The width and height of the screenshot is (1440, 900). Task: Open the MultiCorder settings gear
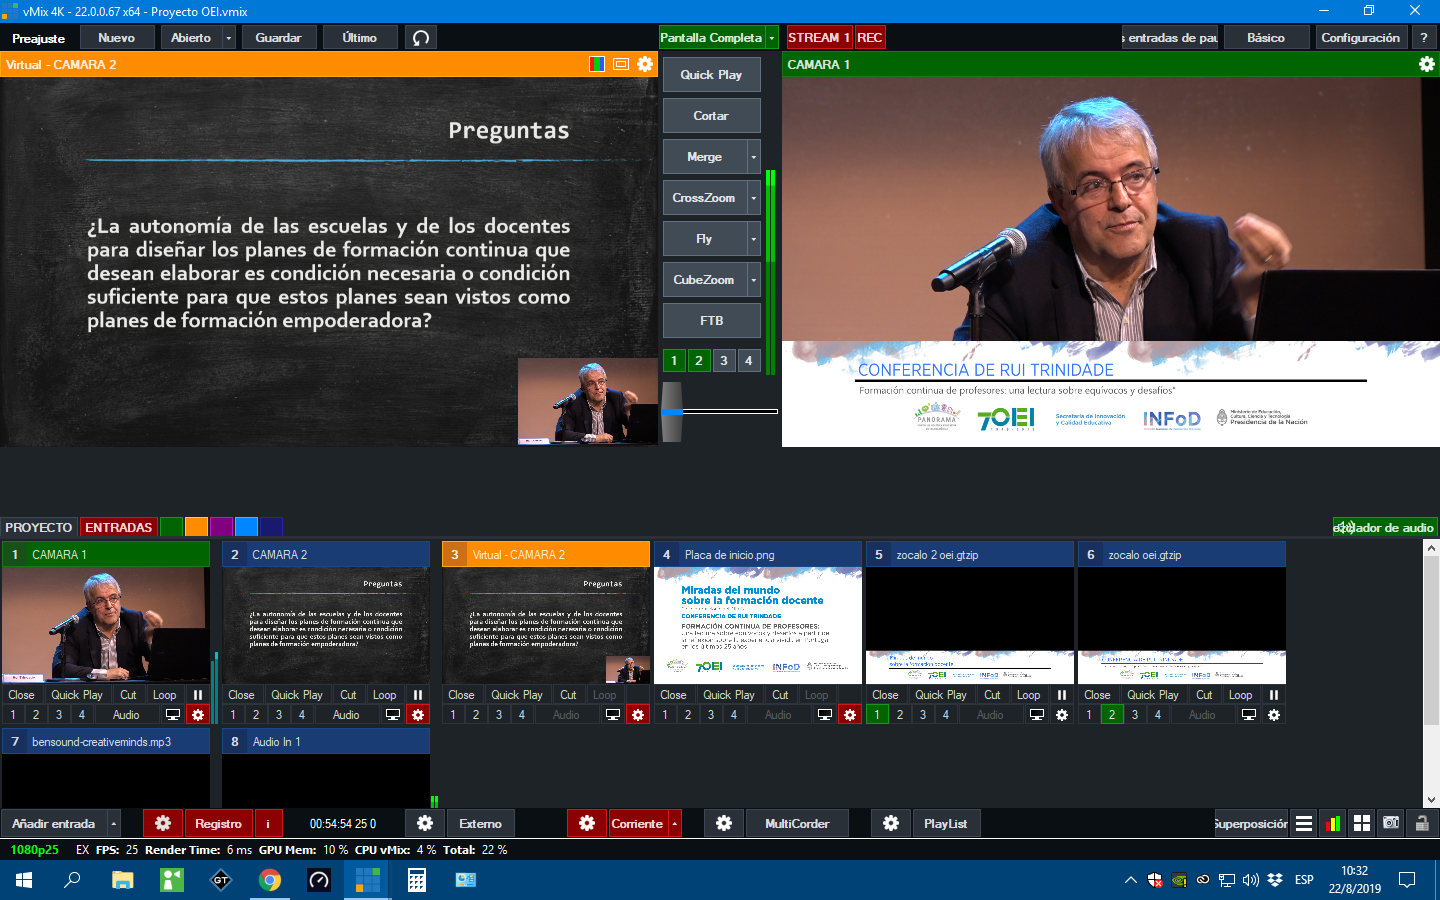tap(724, 824)
